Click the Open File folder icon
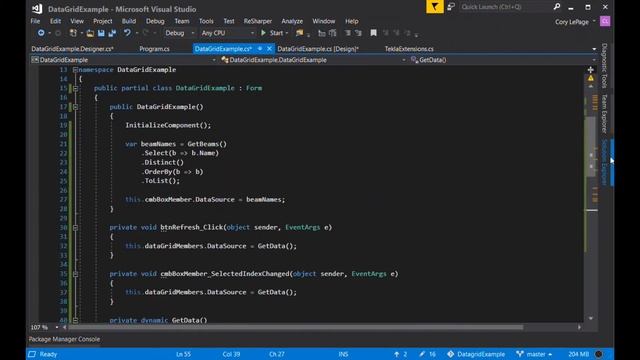Screen dimensions: 640x360 click(x=90, y=33)
